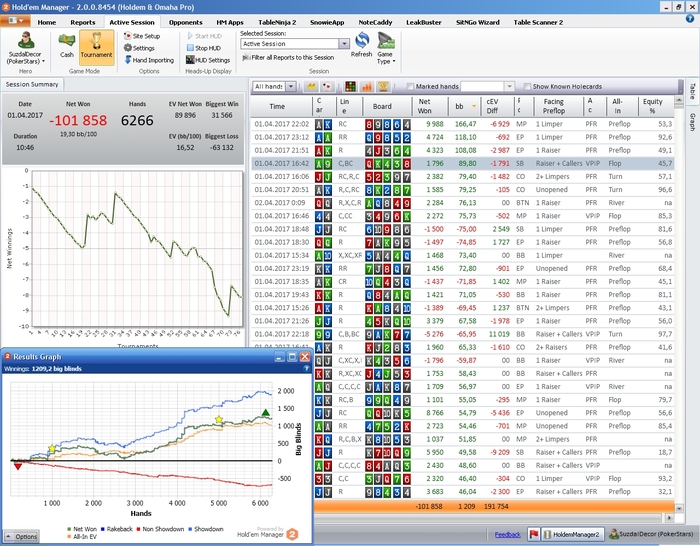Enable Show Known Holecards
The height and width of the screenshot is (546, 700).
coord(527,87)
